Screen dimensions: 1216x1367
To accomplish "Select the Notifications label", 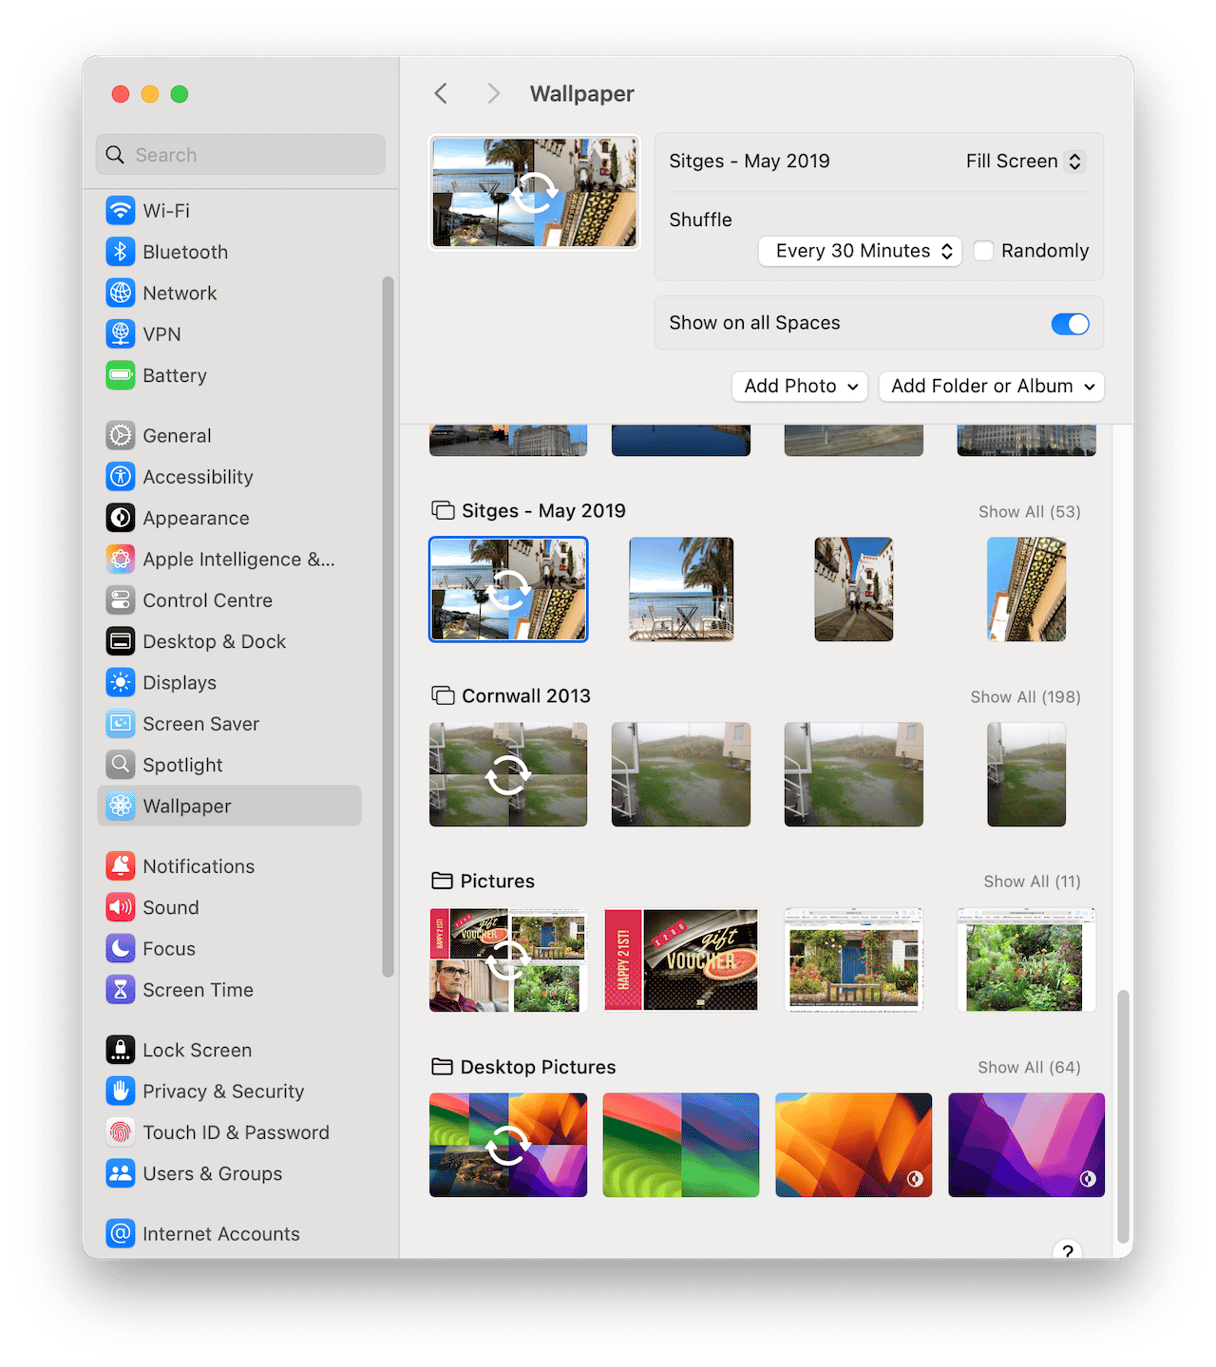I will click(199, 866).
